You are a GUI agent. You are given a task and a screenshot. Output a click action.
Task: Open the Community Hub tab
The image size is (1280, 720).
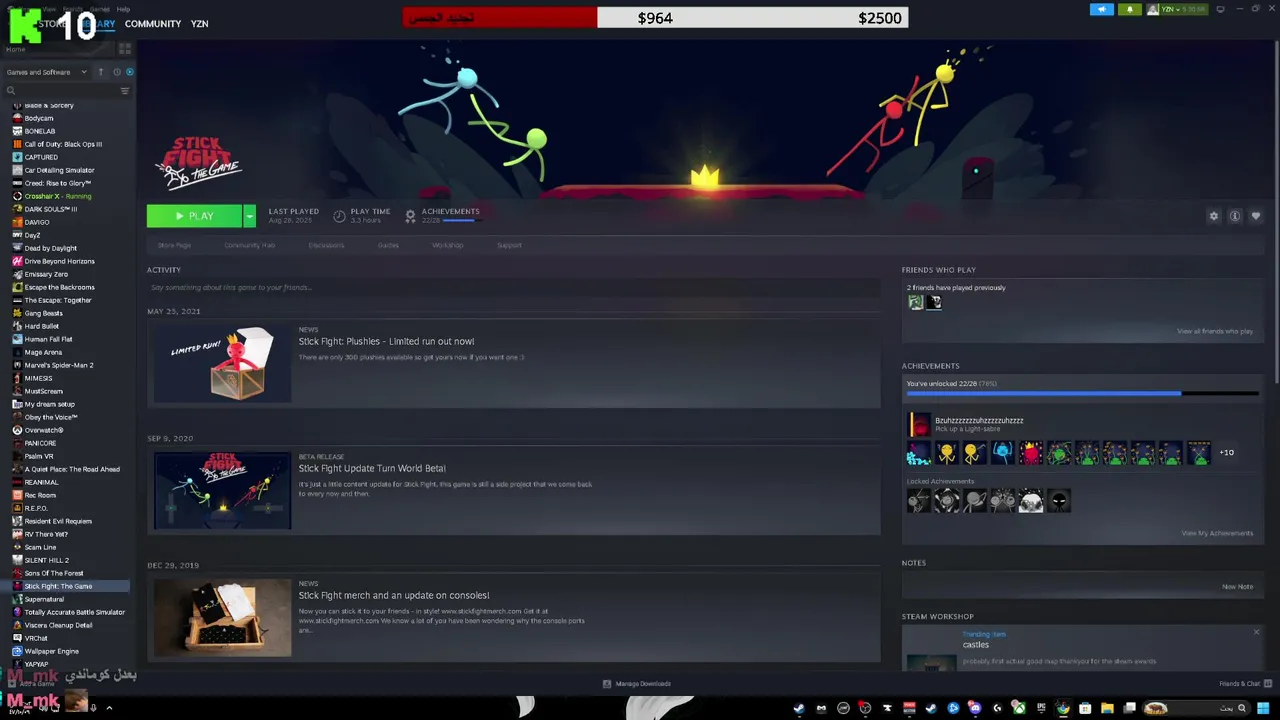[250, 245]
